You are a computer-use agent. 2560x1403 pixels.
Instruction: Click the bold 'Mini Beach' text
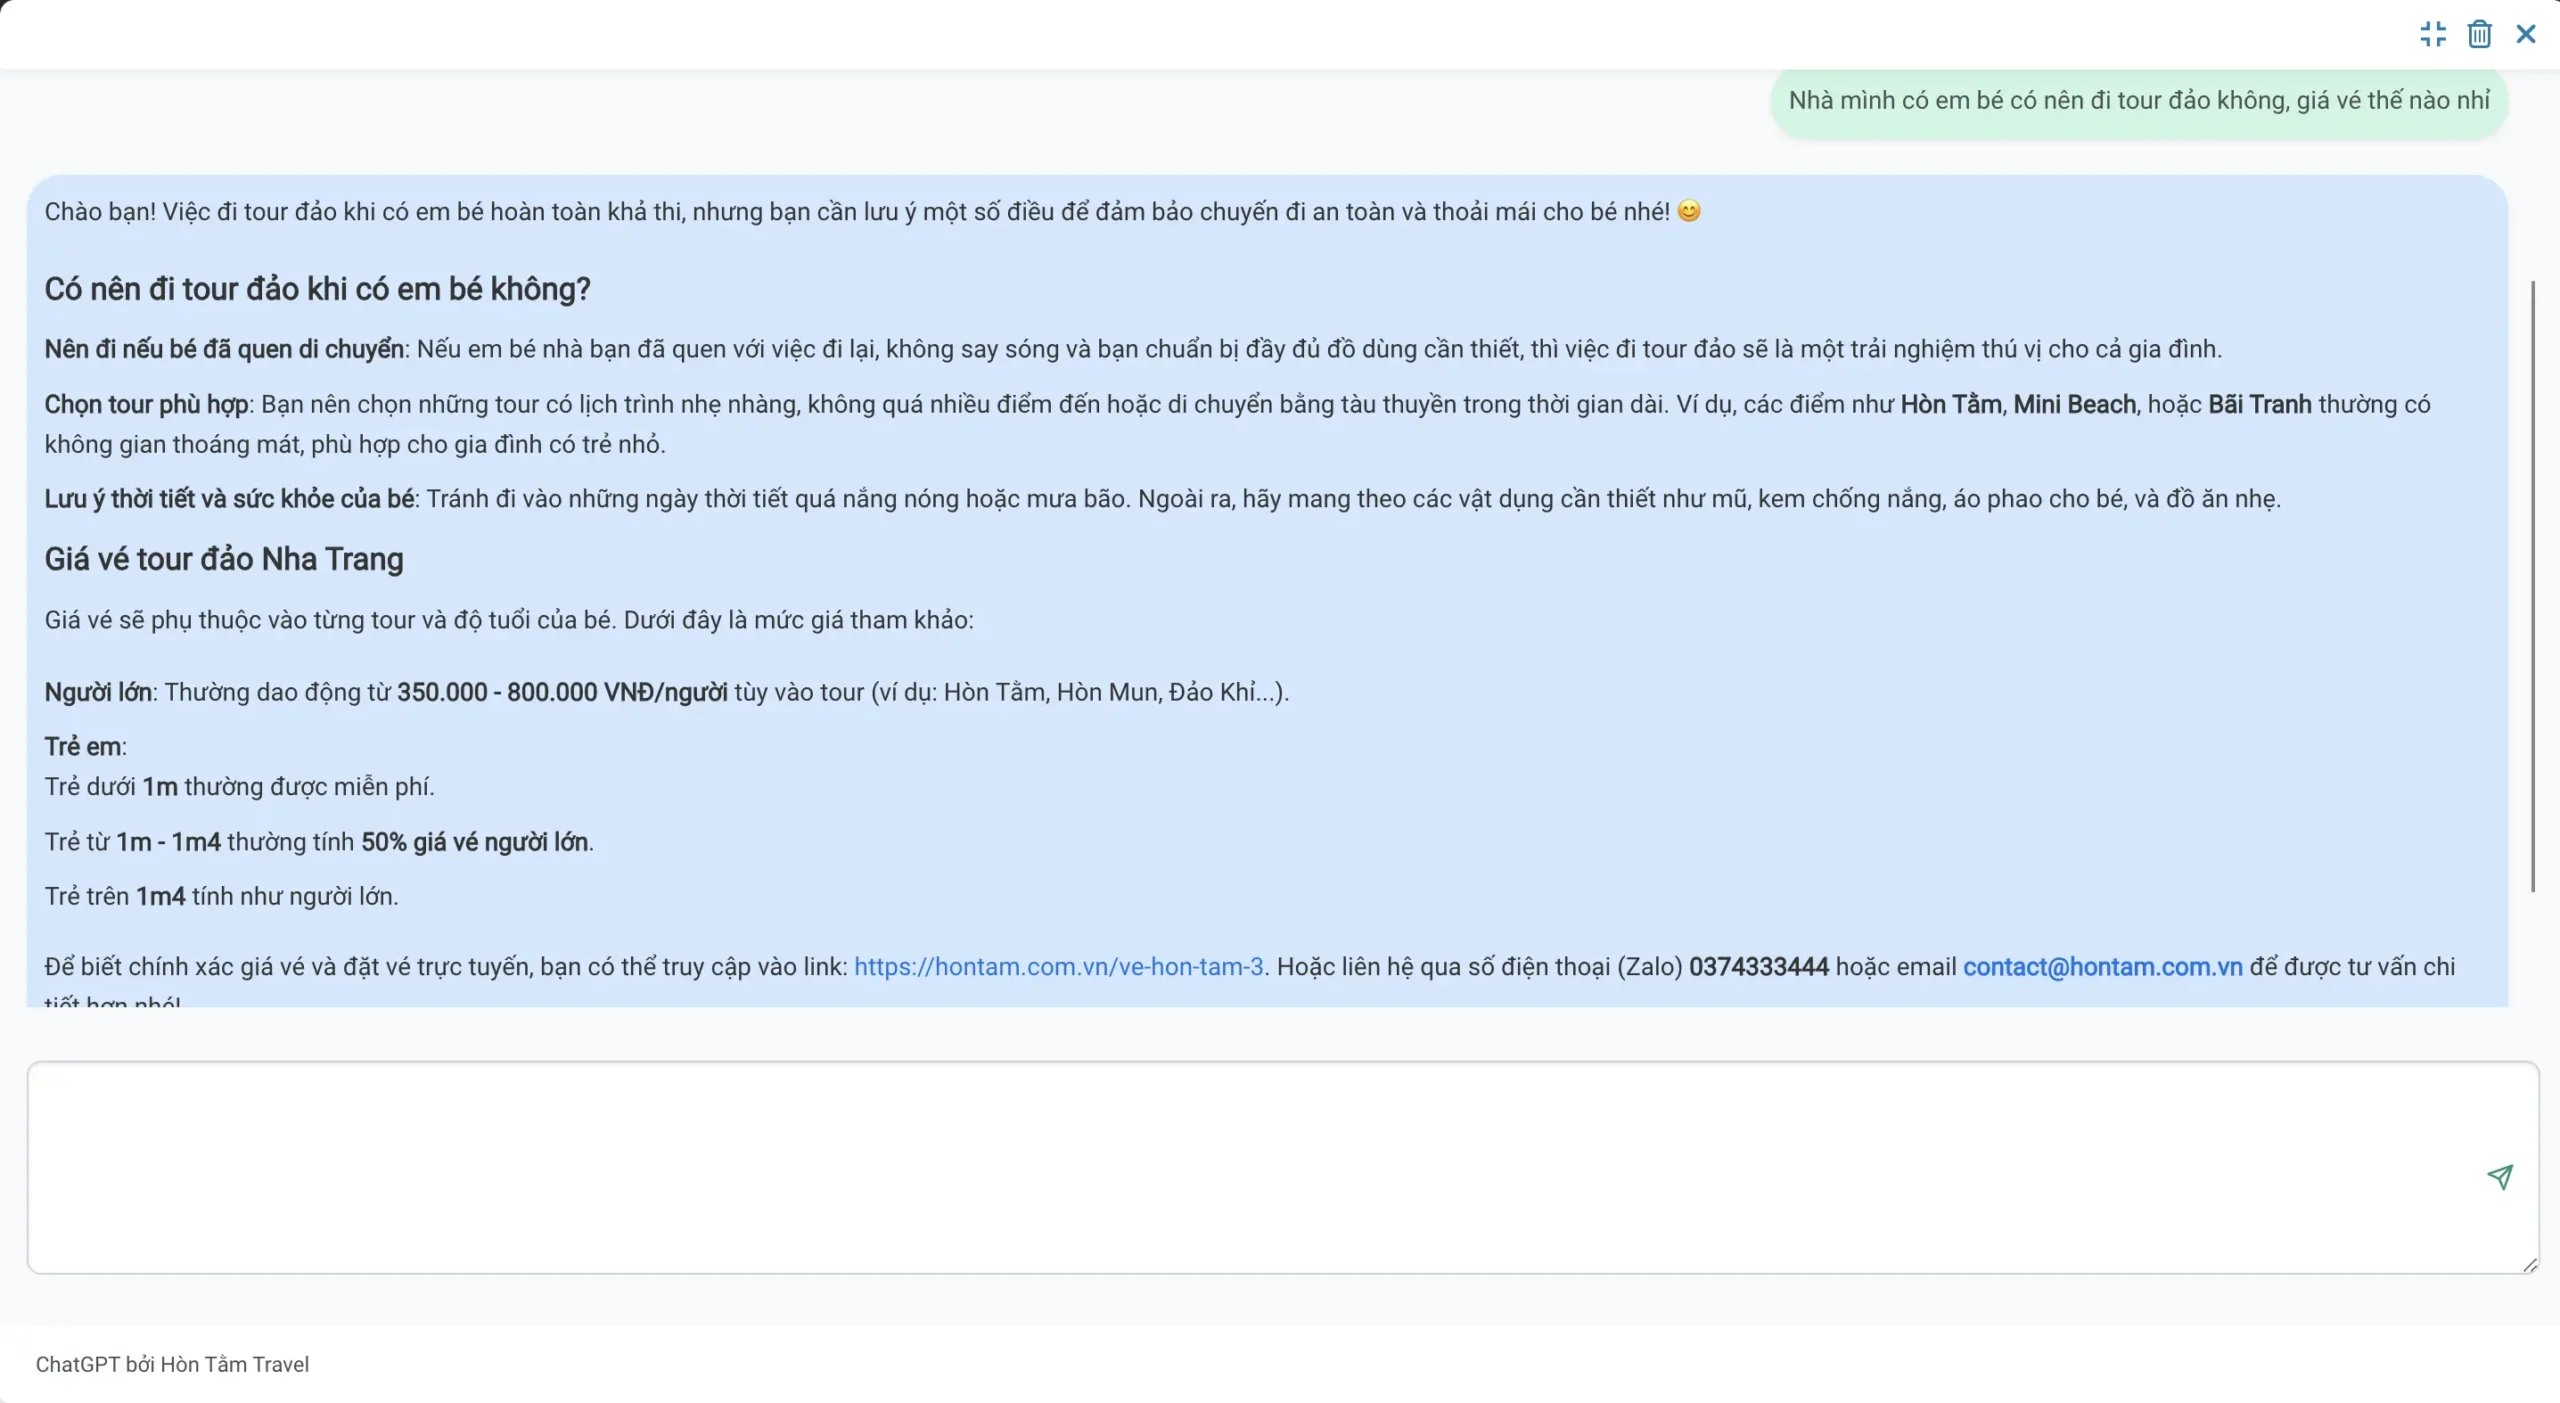[2074, 404]
